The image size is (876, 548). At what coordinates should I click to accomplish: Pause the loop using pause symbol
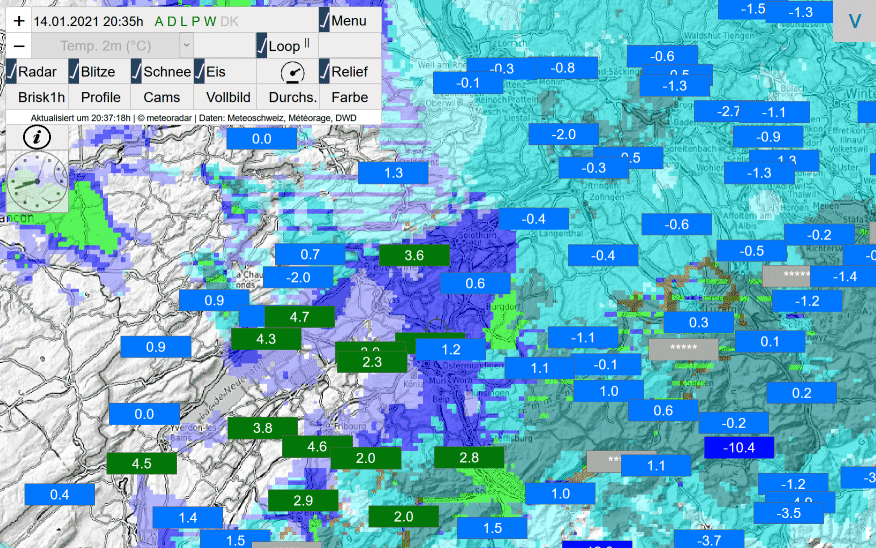click(x=307, y=44)
